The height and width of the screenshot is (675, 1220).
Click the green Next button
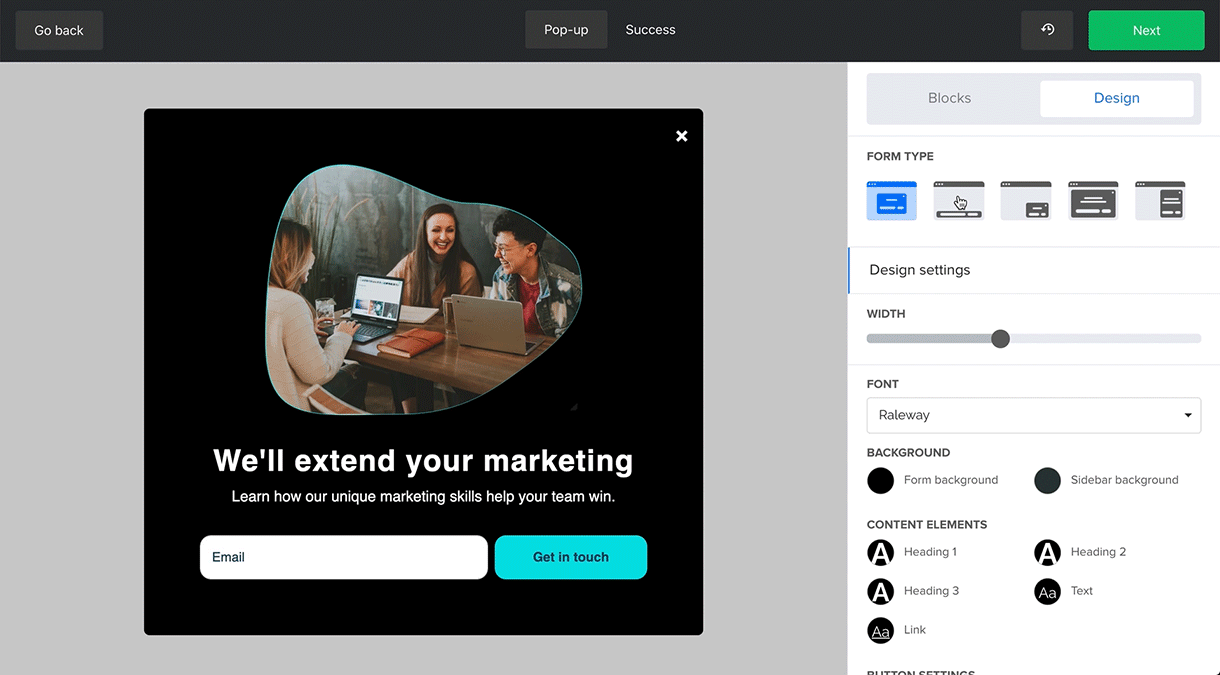click(x=1146, y=30)
